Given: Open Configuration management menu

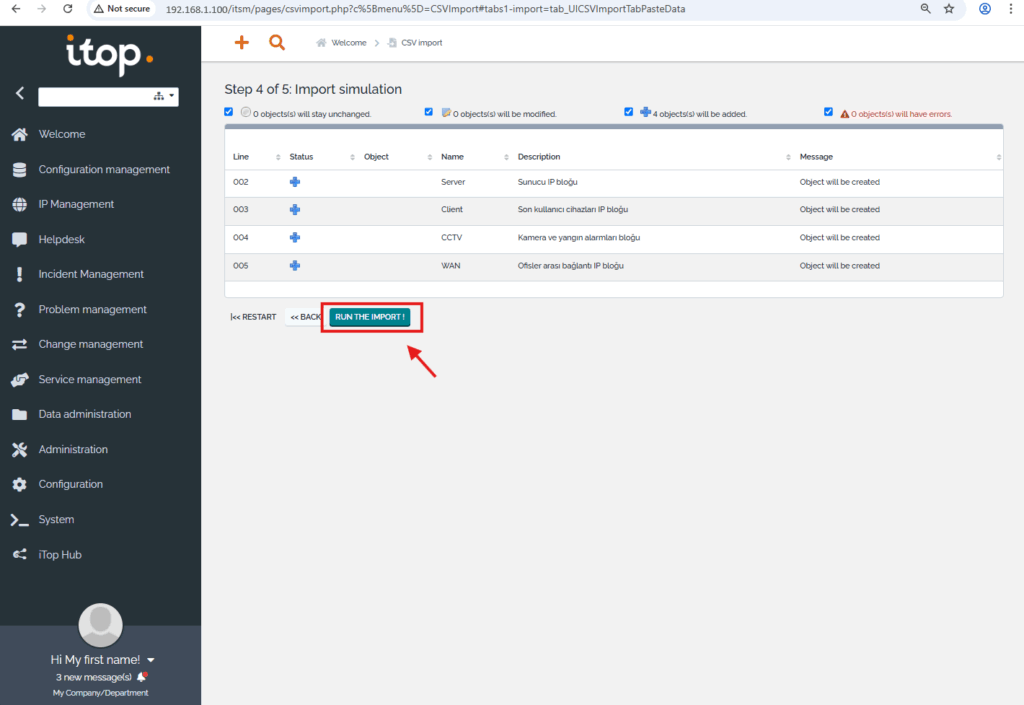Looking at the screenshot, I should click(104, 169).
